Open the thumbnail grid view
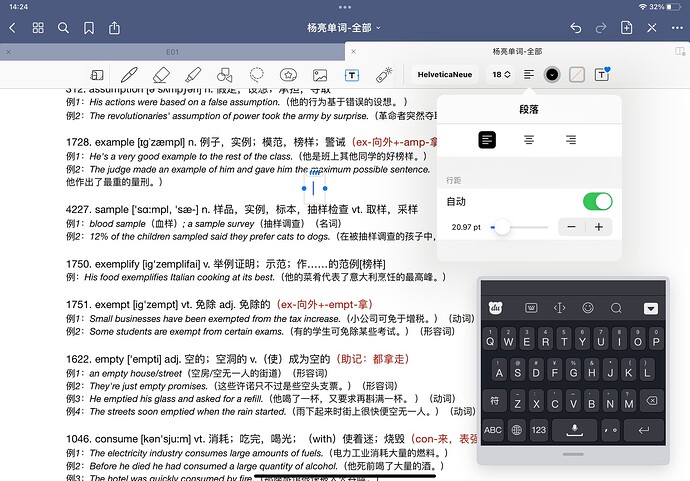Image resolution: width=690 pixels, height=481 pixels. [x=38, y=28]
